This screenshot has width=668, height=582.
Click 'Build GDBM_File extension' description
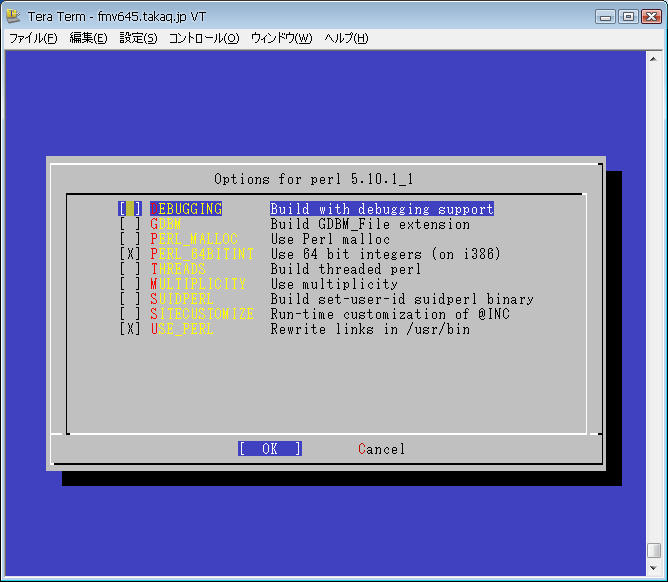click(370, 224)
